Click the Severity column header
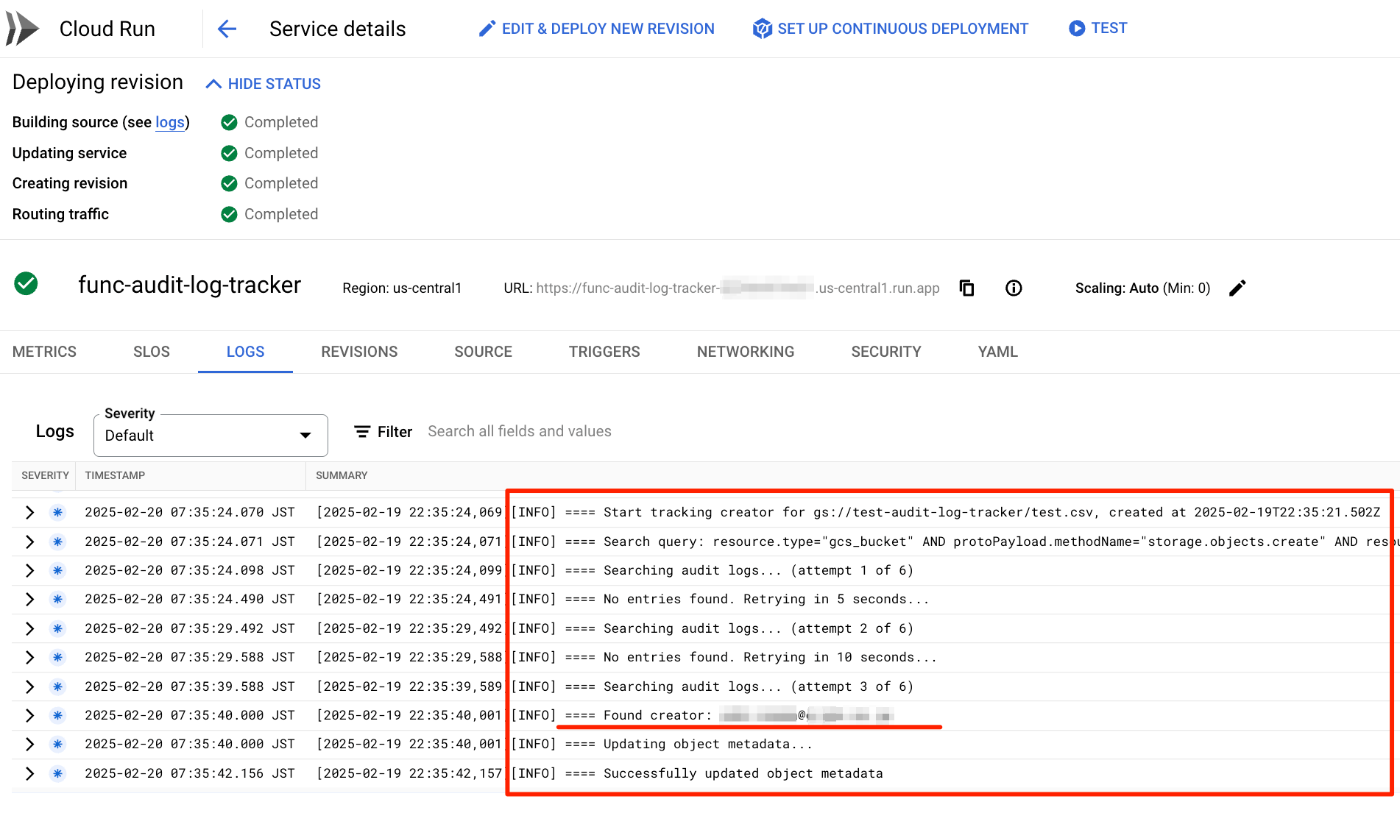This screenshot has width=1400, height=827. [x=45, y=475]
